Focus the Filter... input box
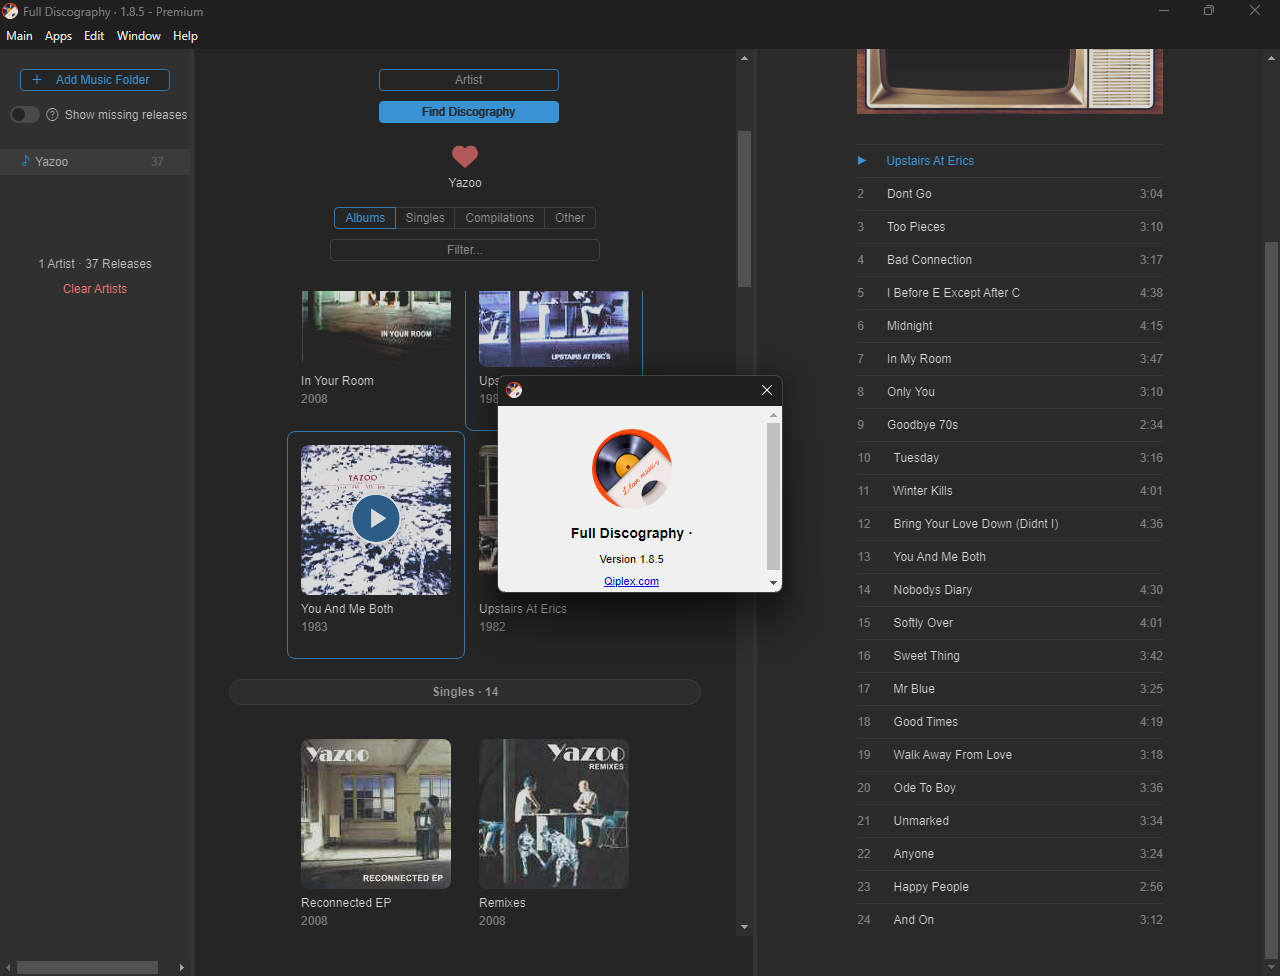This screenshot has width=1280, height=976. click(465, 250)
